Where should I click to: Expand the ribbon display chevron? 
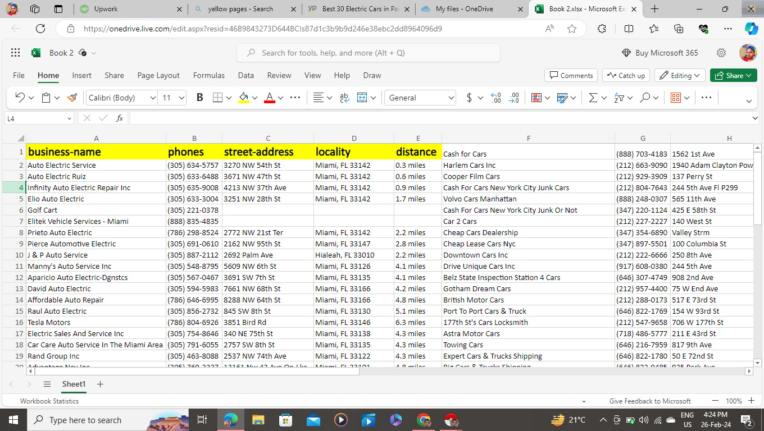749,101
